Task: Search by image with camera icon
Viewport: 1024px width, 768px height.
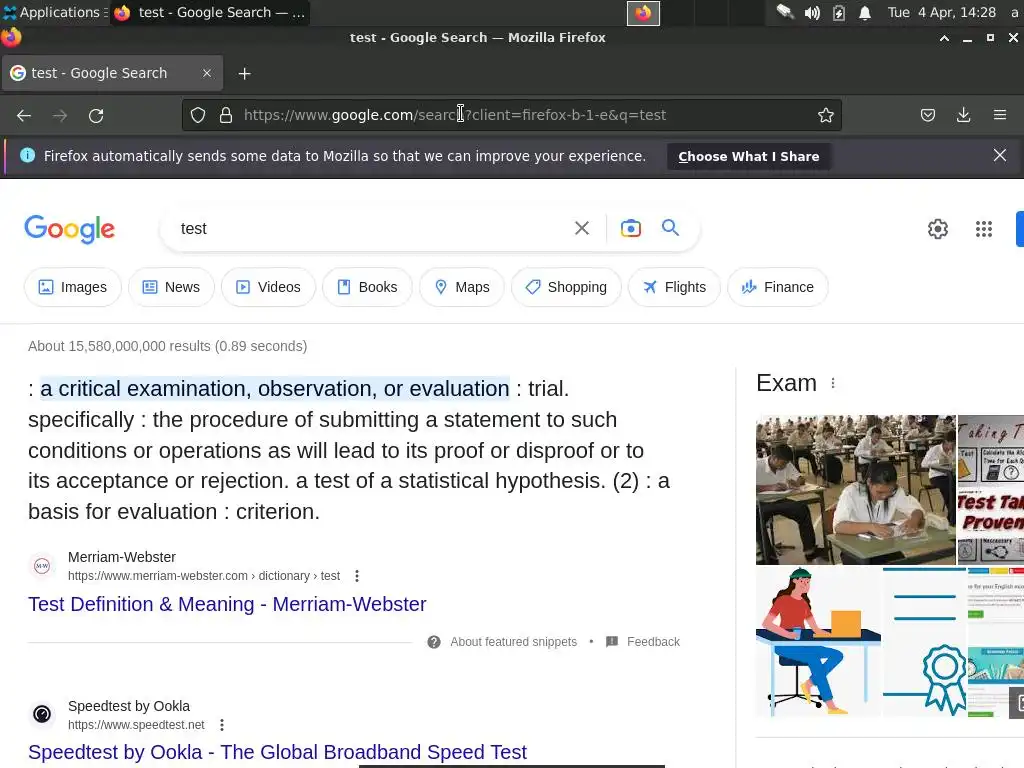Action: [x=630, y=228]
